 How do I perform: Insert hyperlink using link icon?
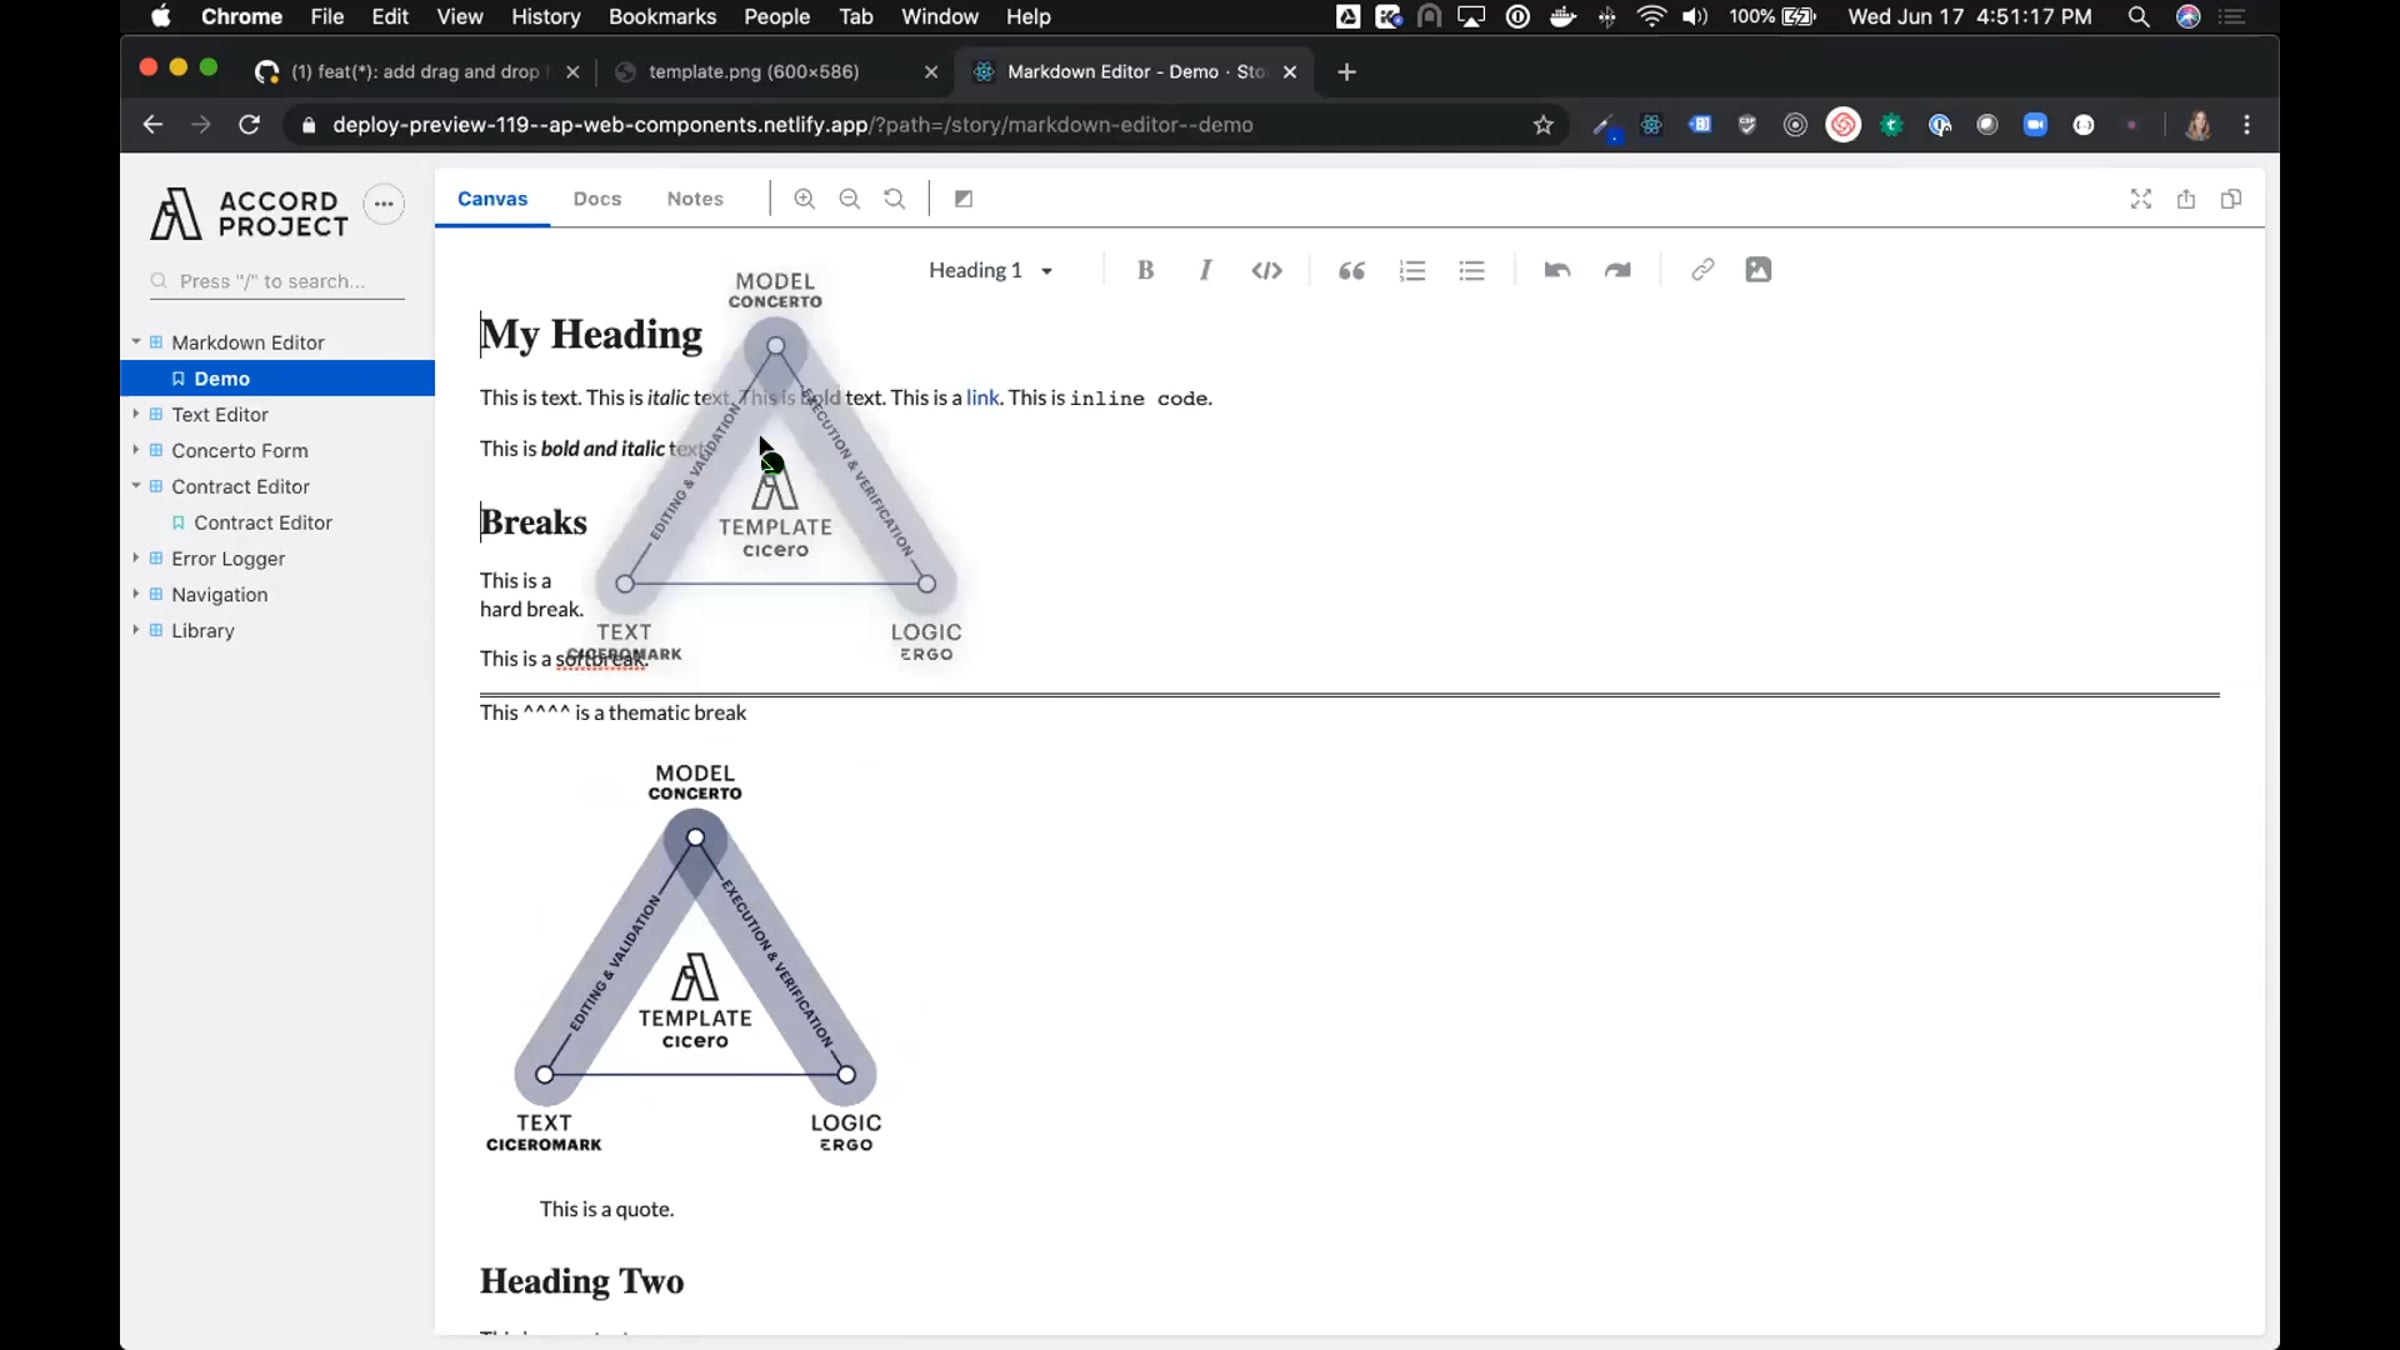click(x=1702, y=270)
